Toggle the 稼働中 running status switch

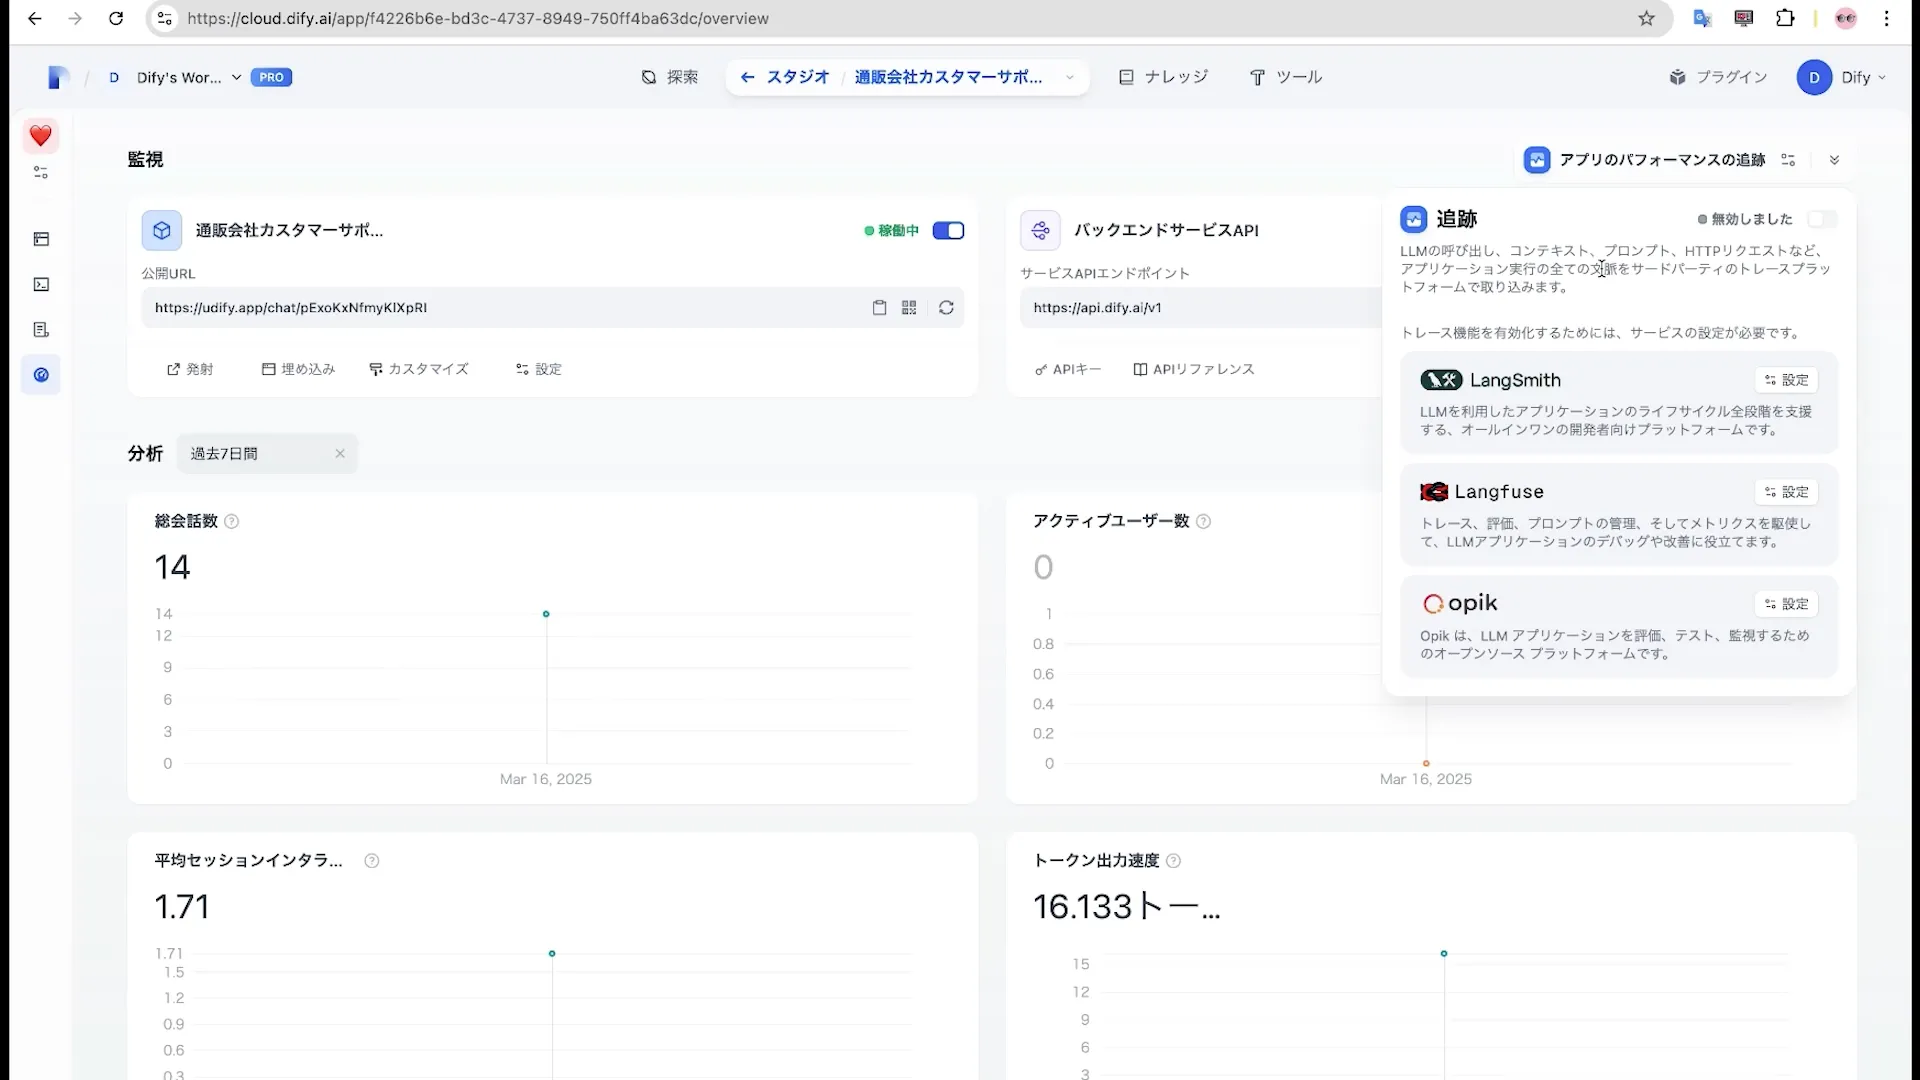pyautogui.click(x=947, y=230)
